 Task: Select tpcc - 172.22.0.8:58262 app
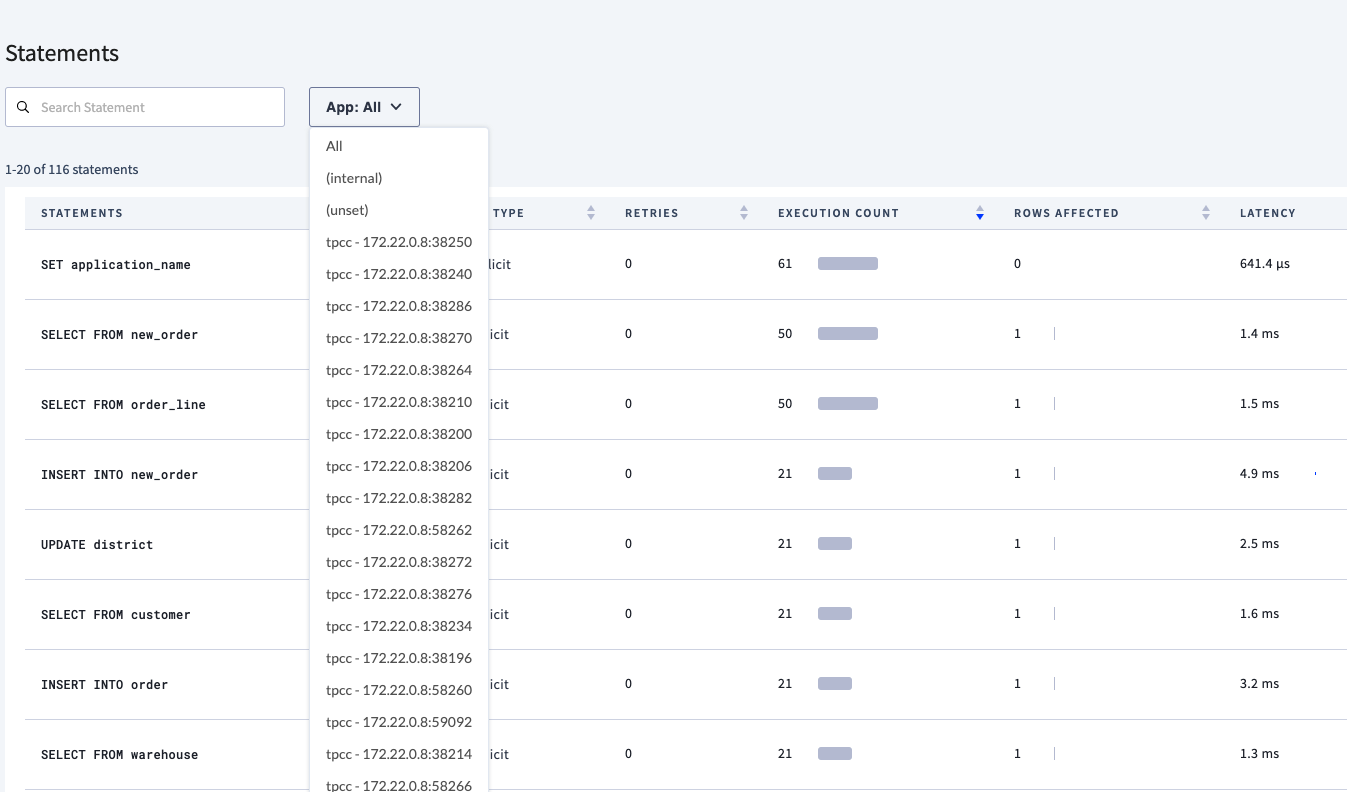click(x=399, y=530)
